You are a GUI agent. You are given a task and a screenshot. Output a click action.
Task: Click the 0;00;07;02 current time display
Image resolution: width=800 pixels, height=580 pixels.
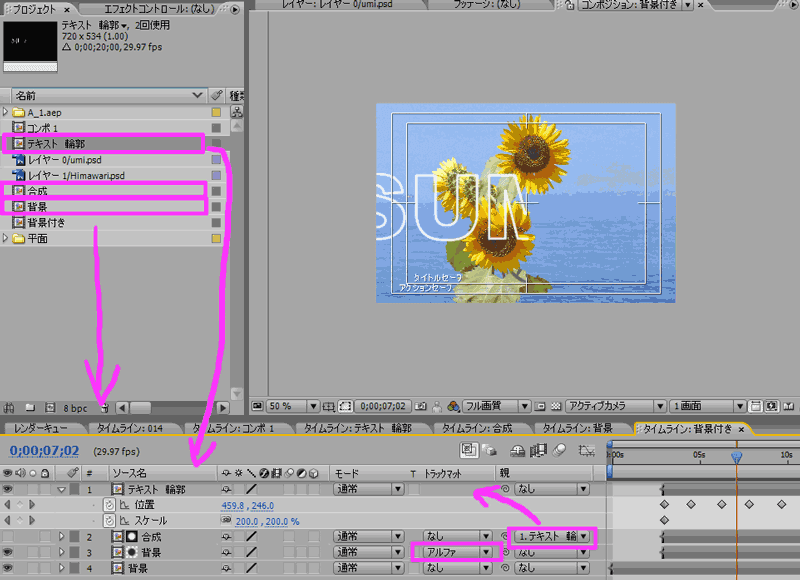pyautogui.click(x=43, y=451)
